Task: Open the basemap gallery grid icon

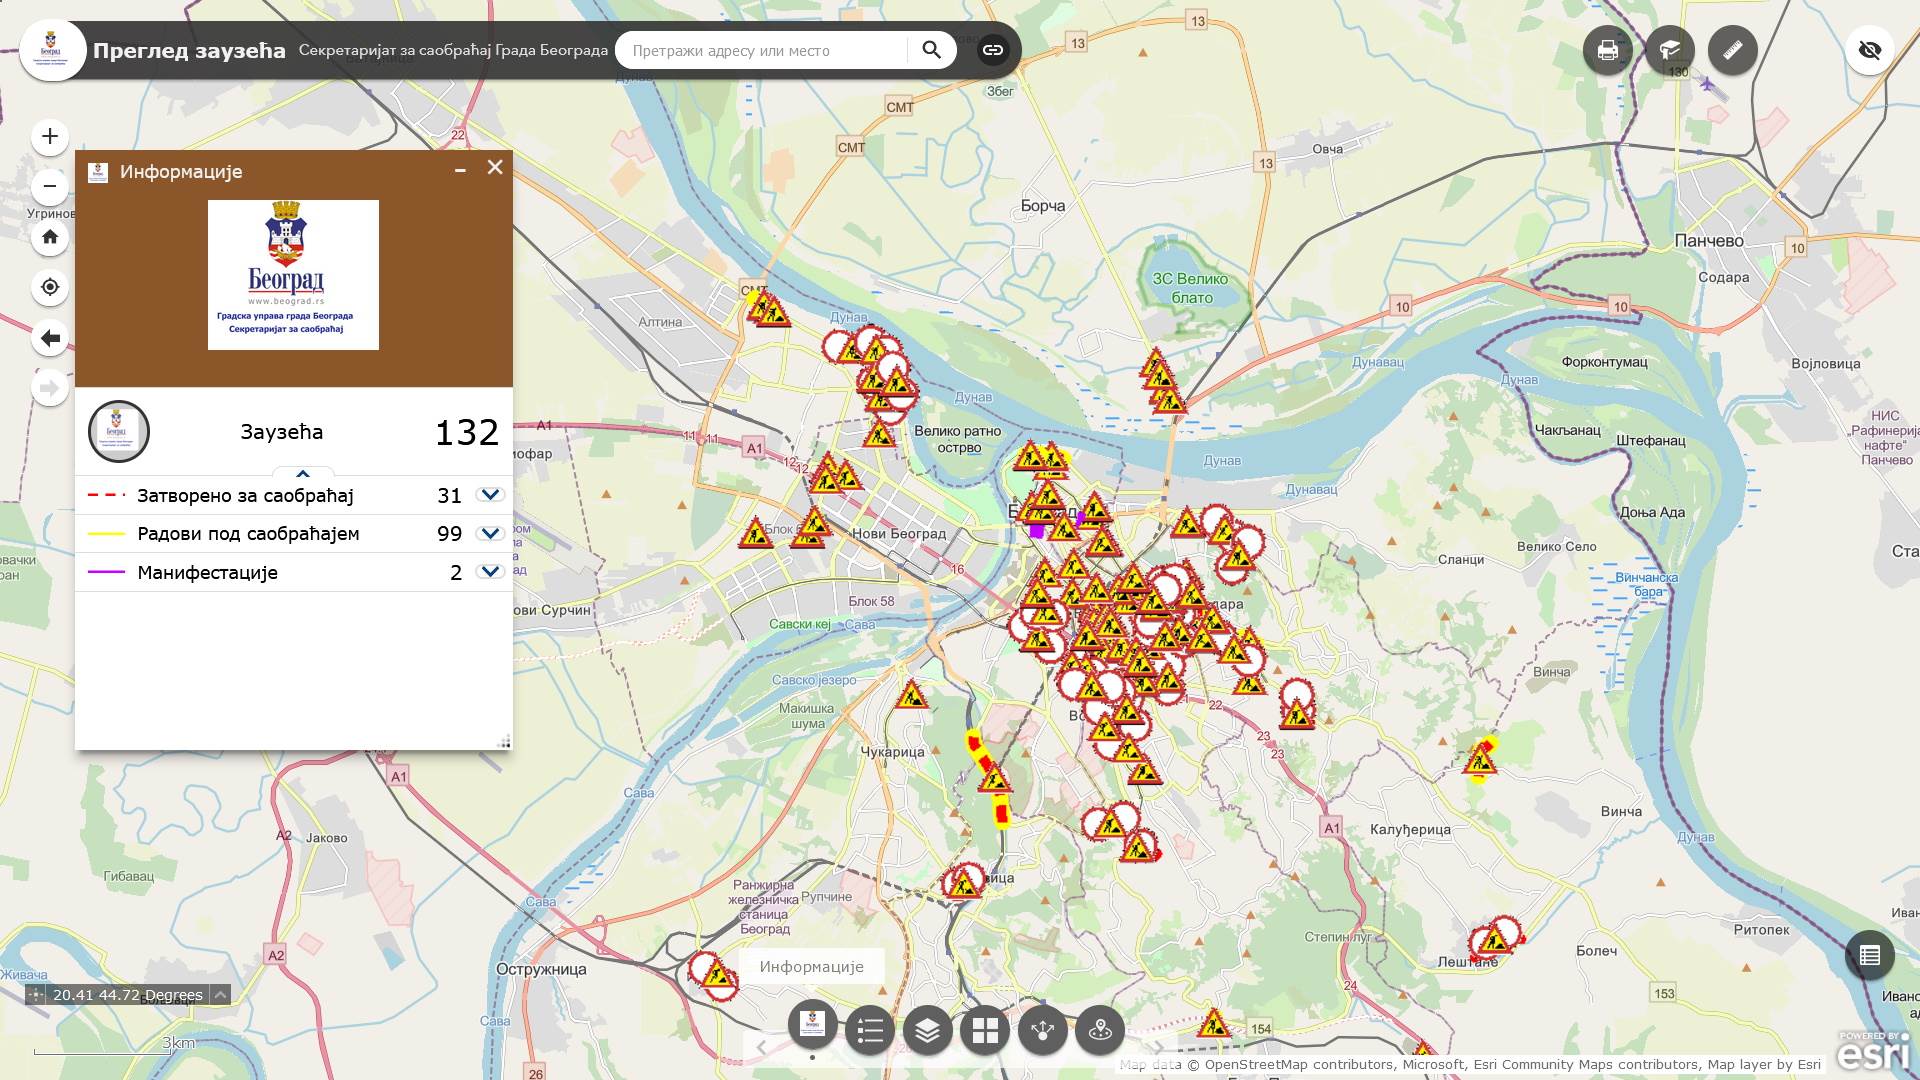Action: click(984, 1029)
